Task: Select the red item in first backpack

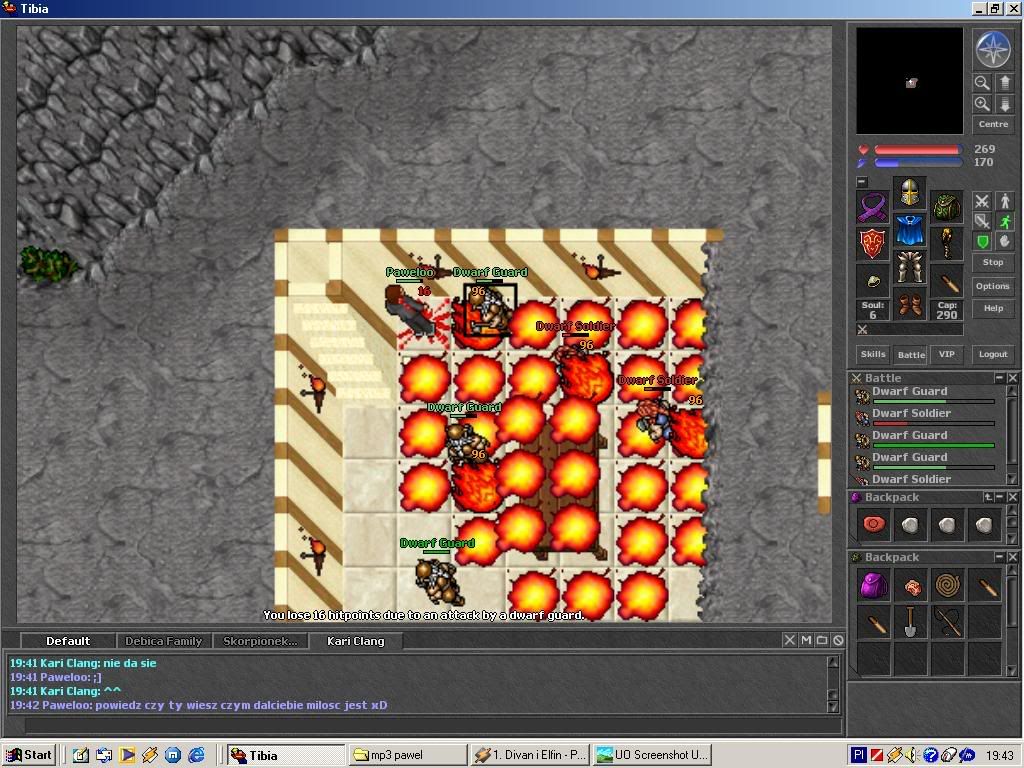Action: [x=873, y=524]
